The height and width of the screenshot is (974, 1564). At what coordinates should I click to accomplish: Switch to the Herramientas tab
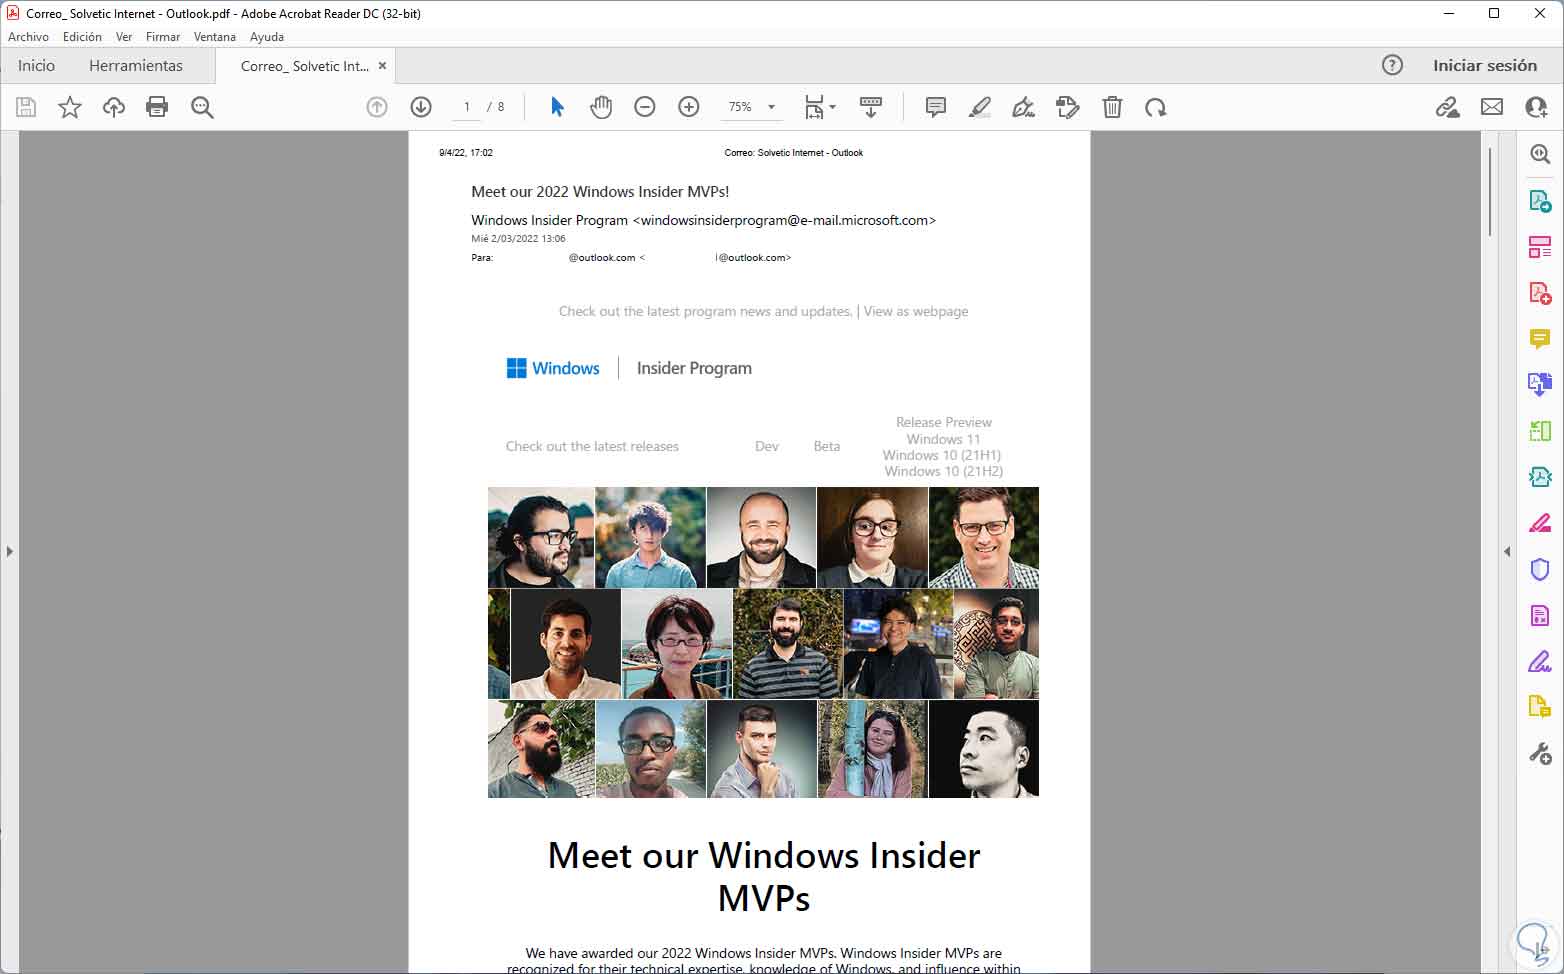point(136,65)
